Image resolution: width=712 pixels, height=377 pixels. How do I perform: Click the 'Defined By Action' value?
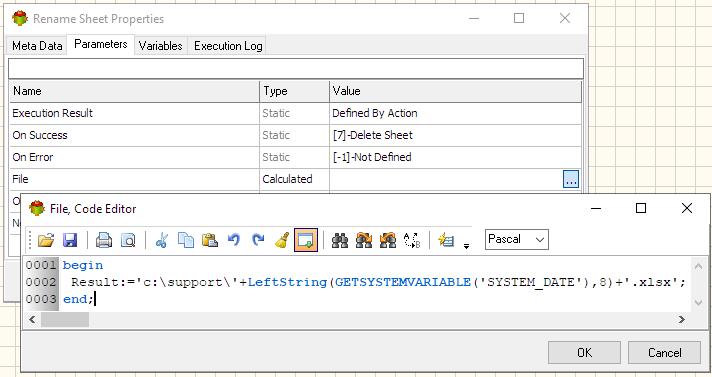[375, 113]
